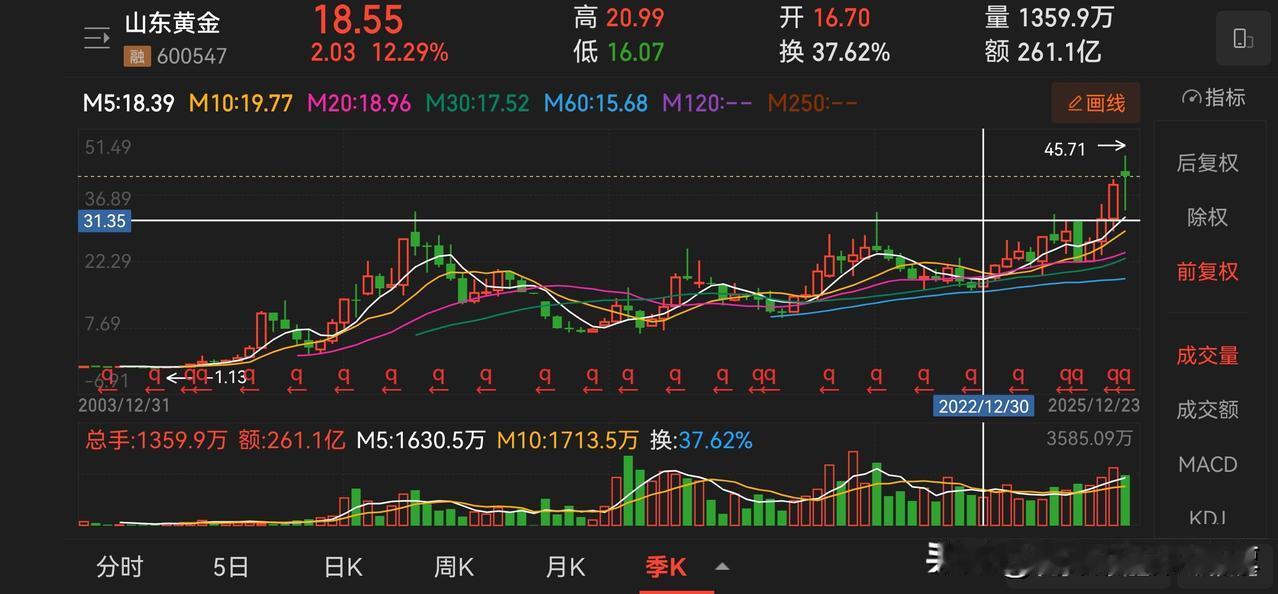Viewport: 1278px width, 594px height.
Task: Tap the M30:17.52 moving average label
Action: (477, 103)
